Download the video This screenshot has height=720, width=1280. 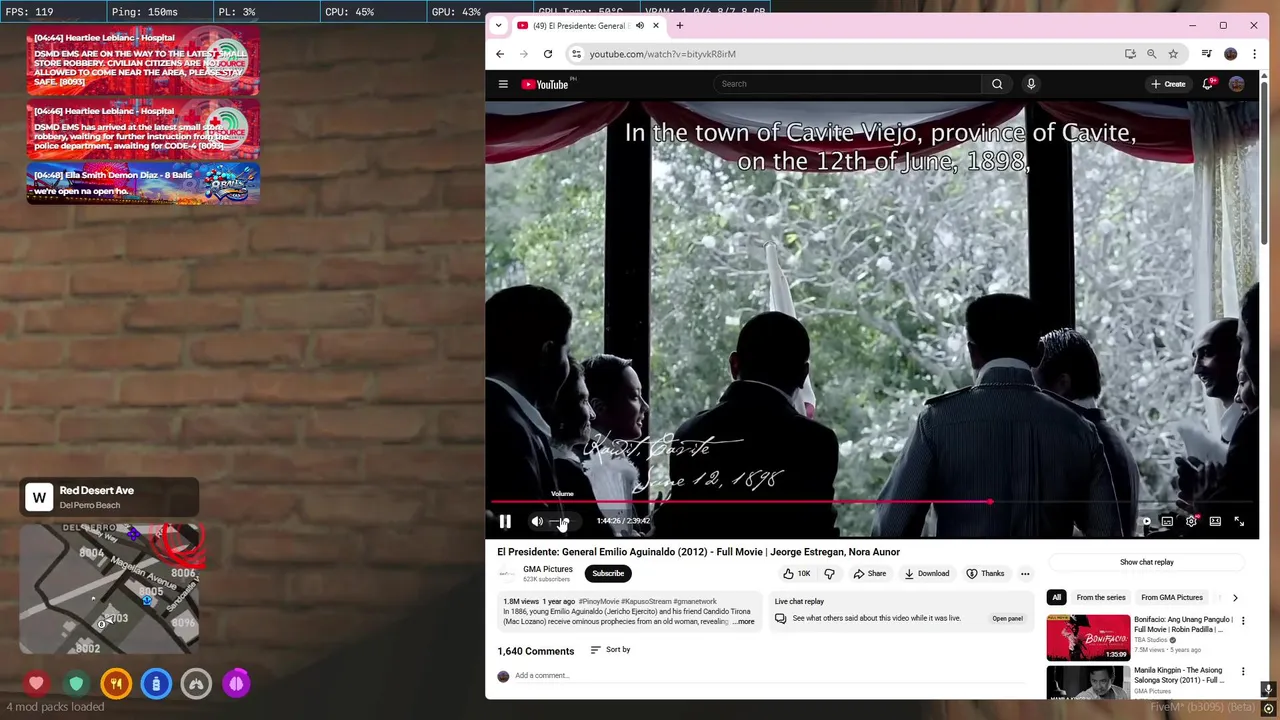pyautogui.click(x=927, y=573)
